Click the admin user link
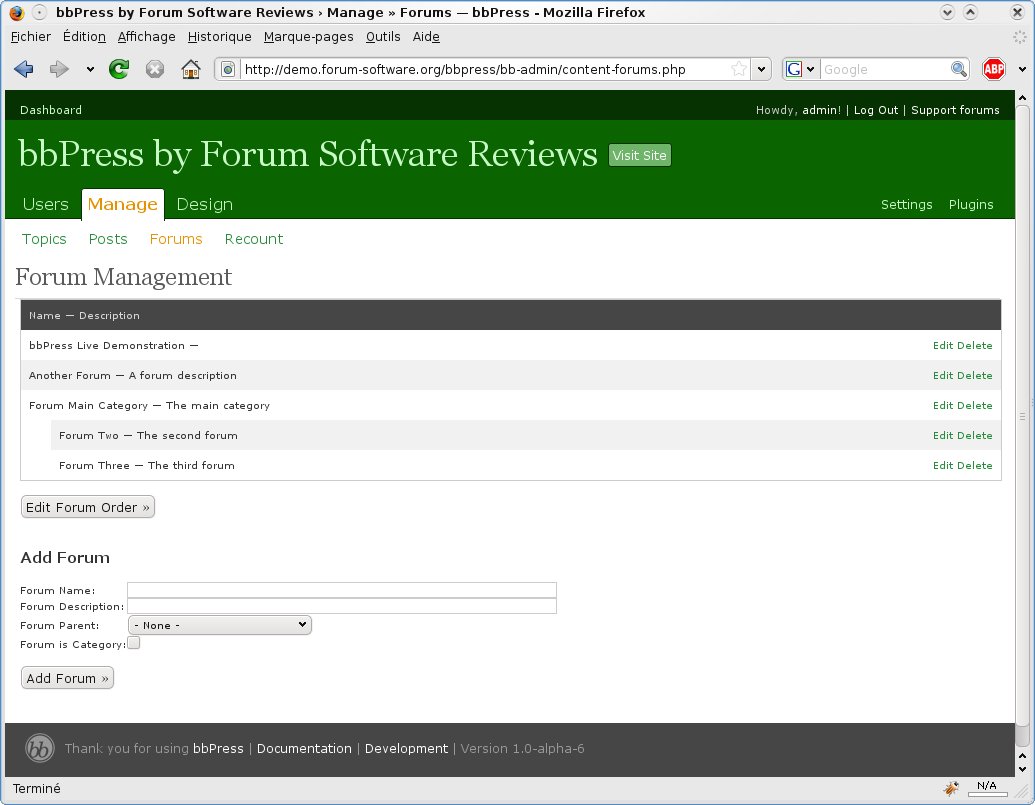The width and height of the screenshot is (1035, 805). [821, 110]
